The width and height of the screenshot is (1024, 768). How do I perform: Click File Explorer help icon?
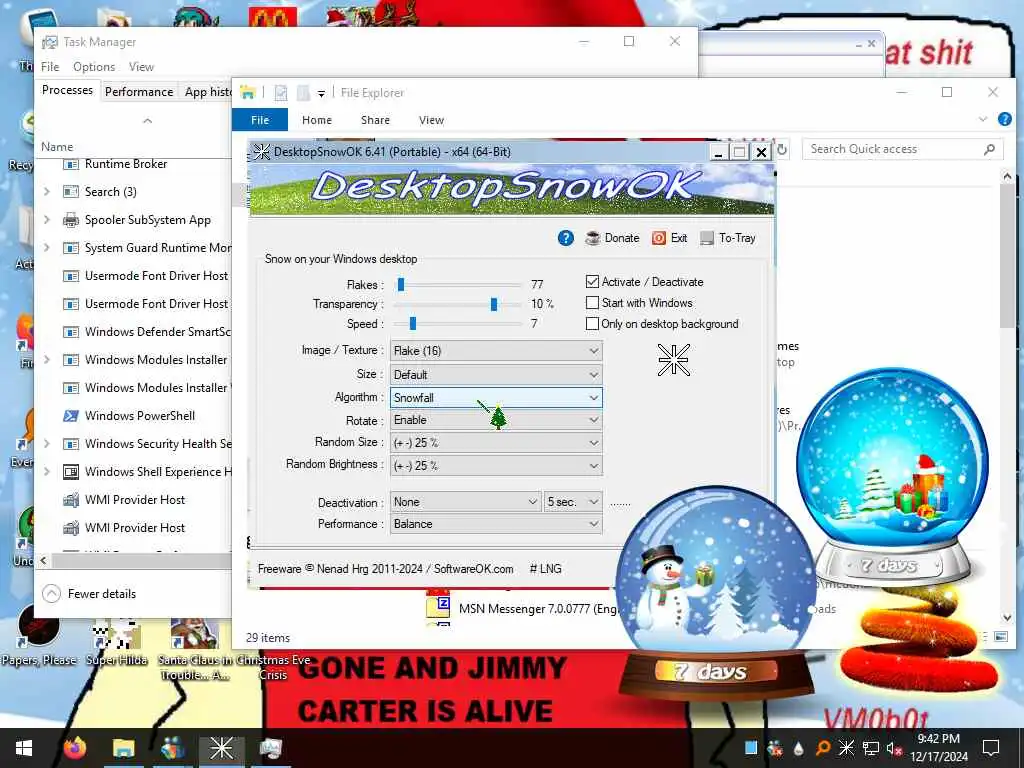(x=1004, y=120)
